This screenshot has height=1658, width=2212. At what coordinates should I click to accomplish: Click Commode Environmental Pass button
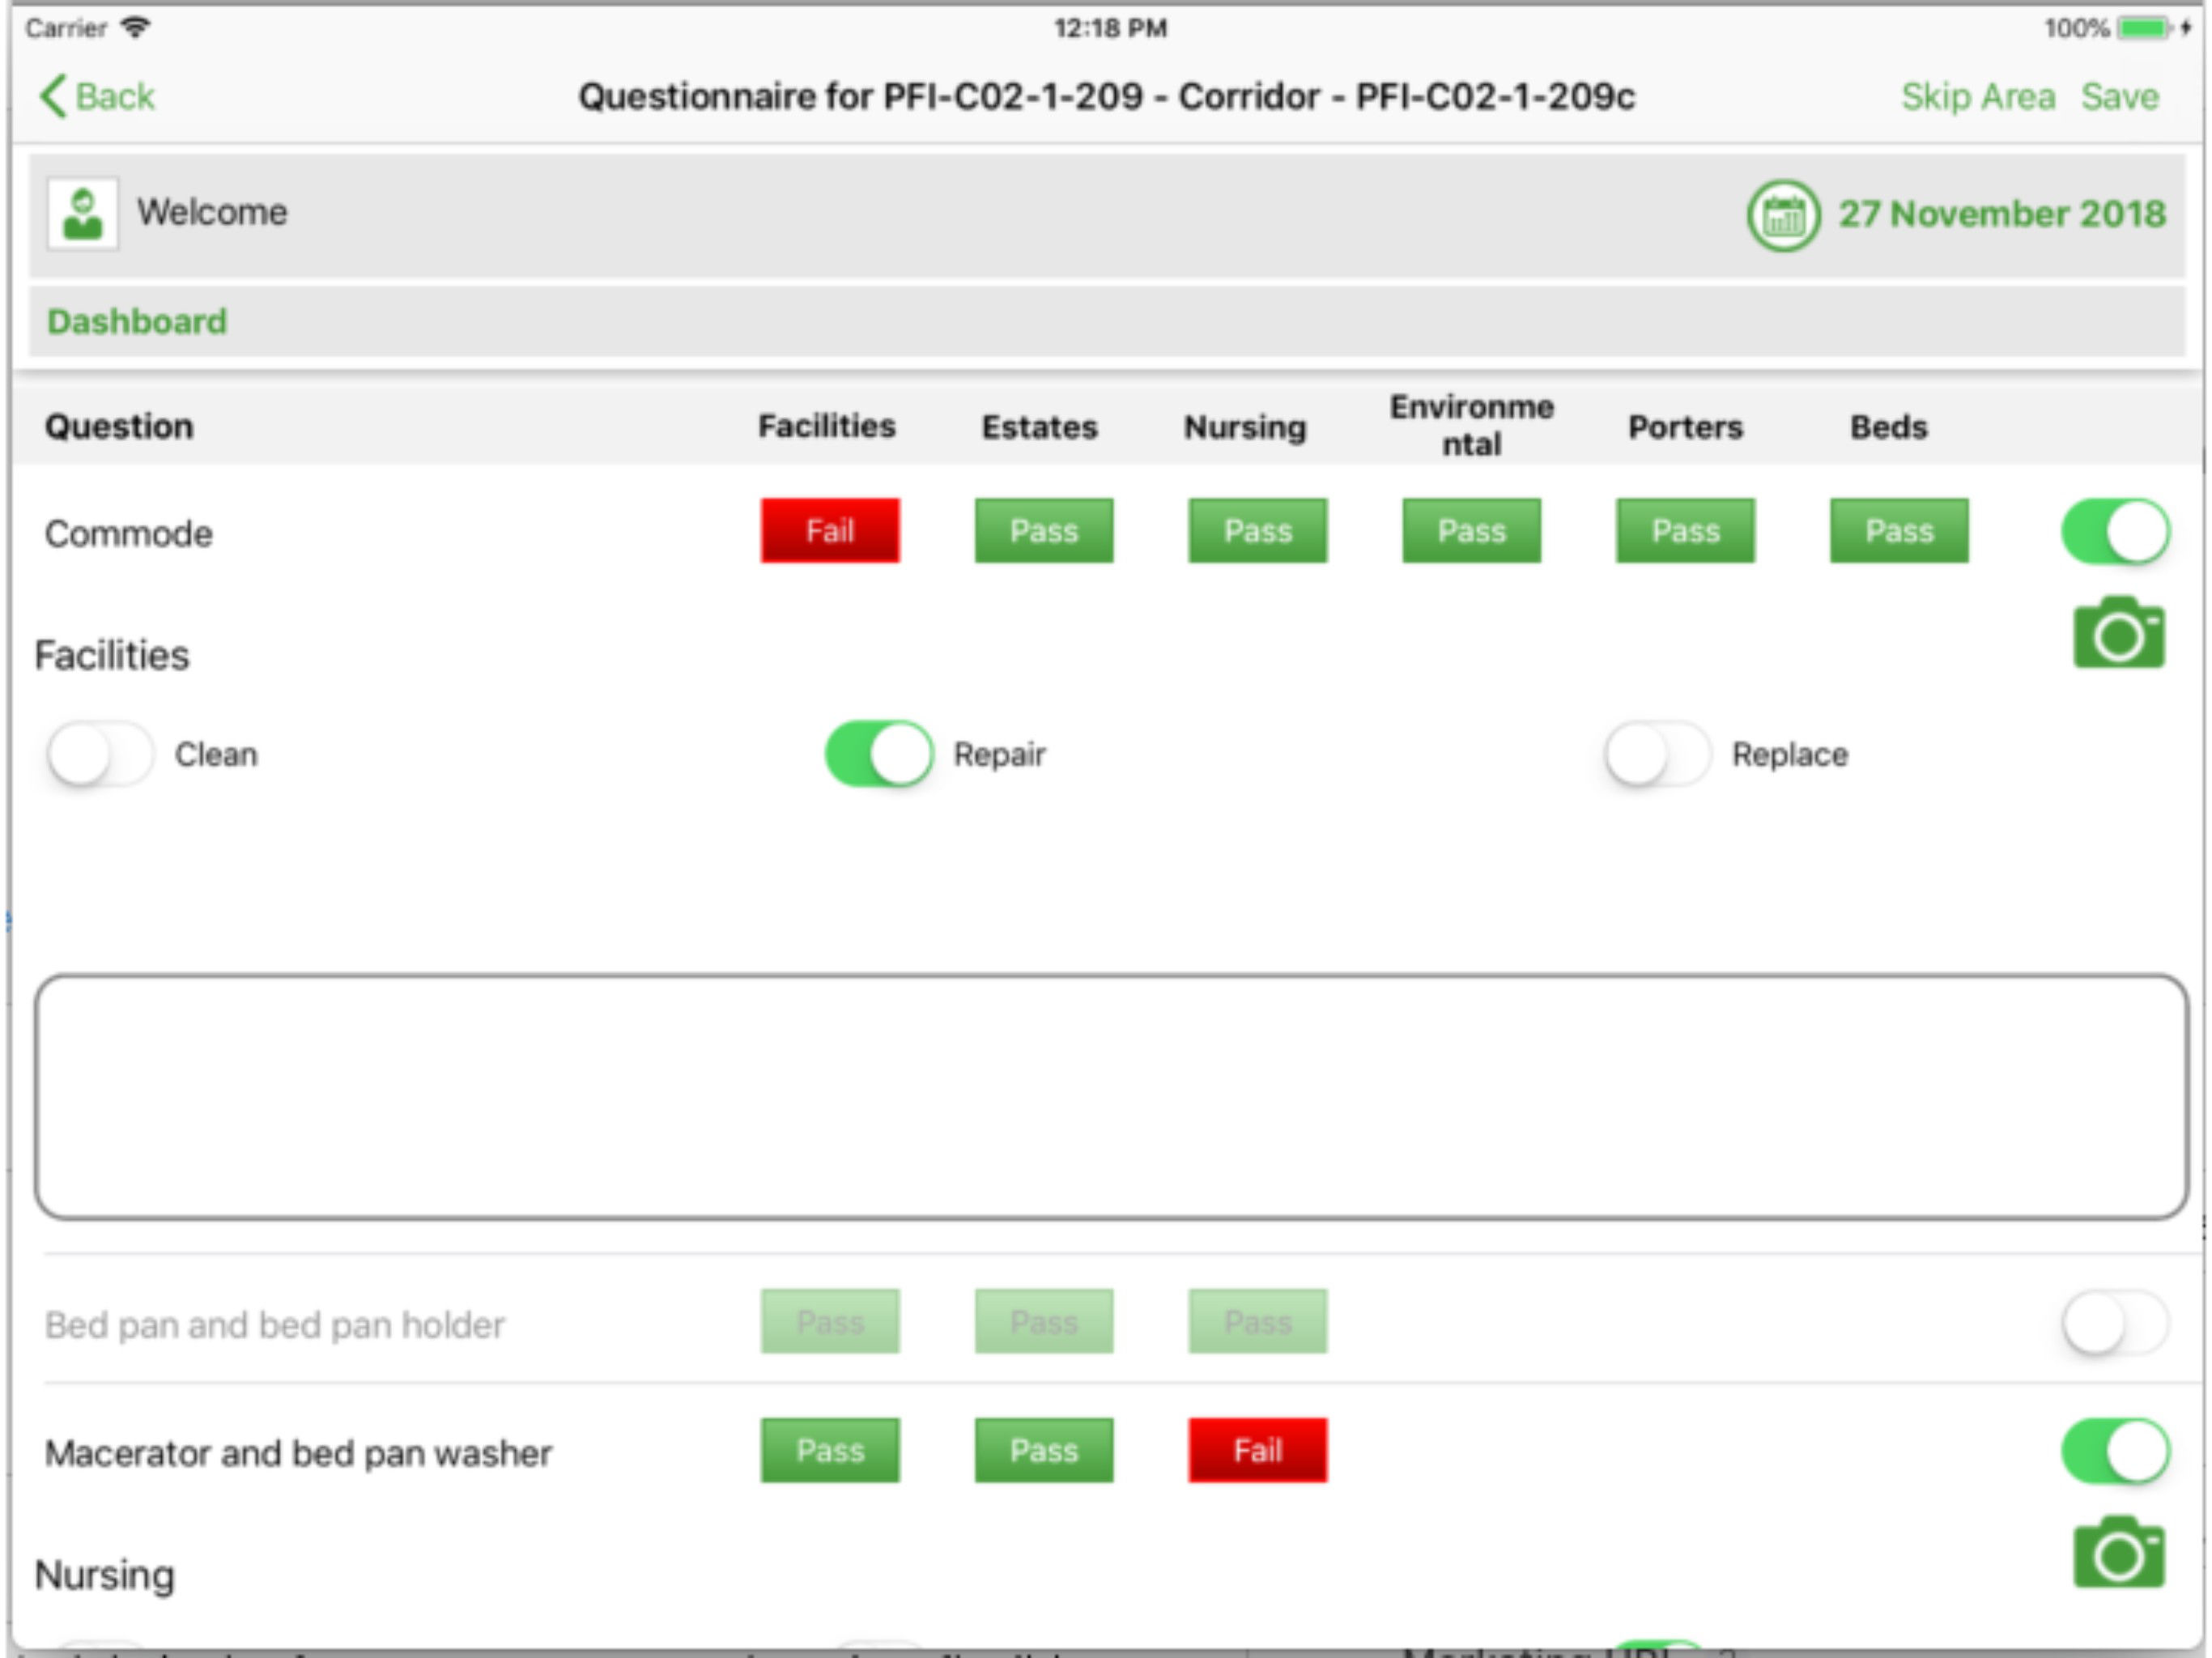[x=1472, y=531]
